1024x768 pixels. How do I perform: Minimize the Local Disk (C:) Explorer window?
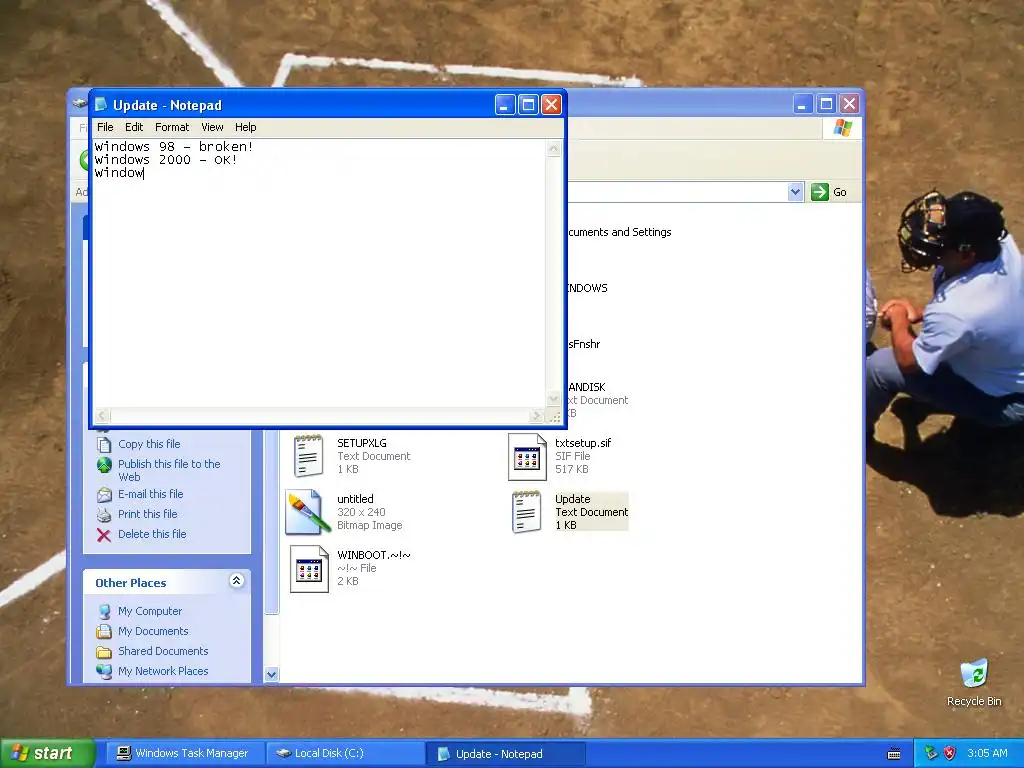coord(803,104)
